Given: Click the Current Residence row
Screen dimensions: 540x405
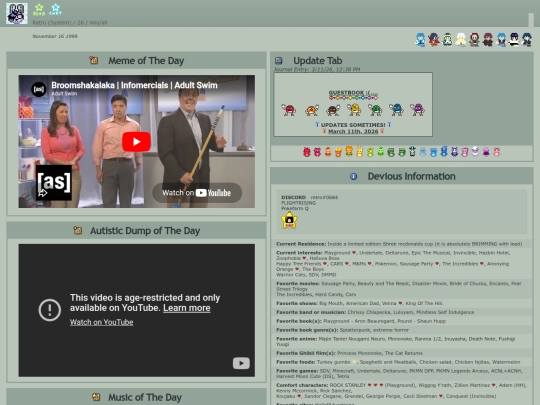Looking at the screenshot, I should 402,244.
